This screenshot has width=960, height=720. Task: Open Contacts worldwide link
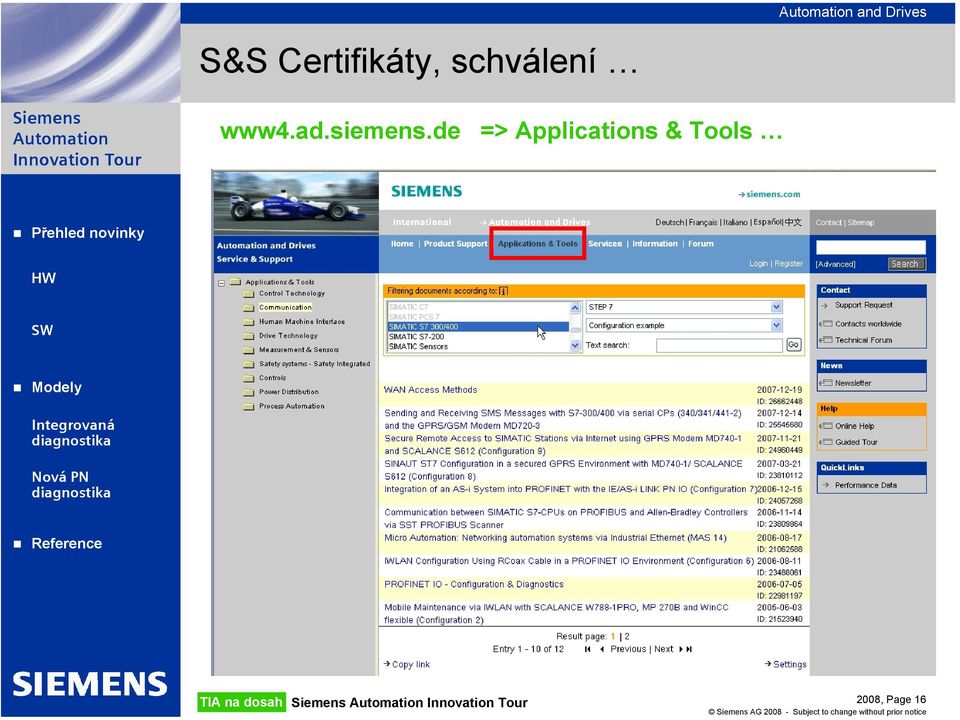coord(868,324)
